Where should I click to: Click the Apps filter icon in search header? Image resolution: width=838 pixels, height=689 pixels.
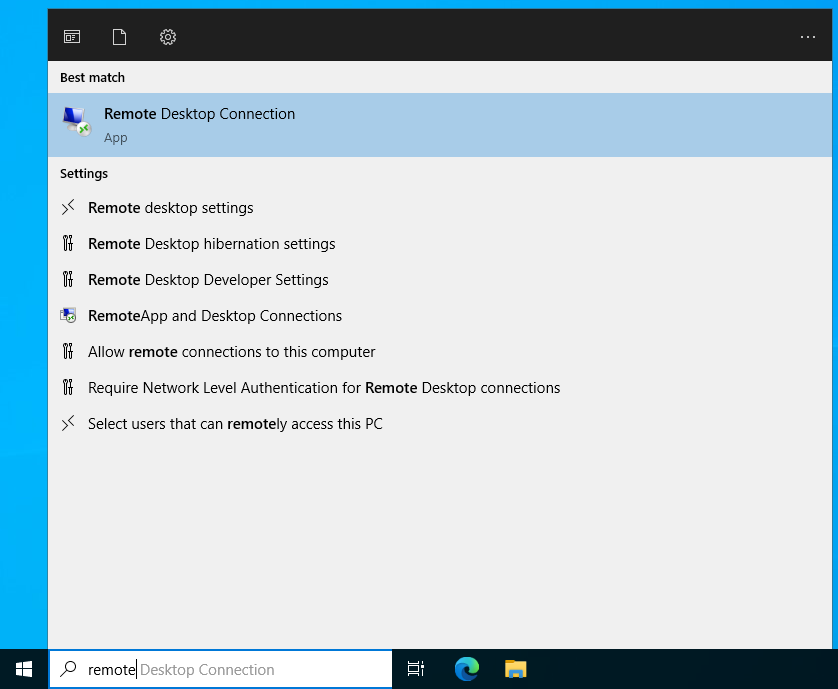click(x=72, y=37)
